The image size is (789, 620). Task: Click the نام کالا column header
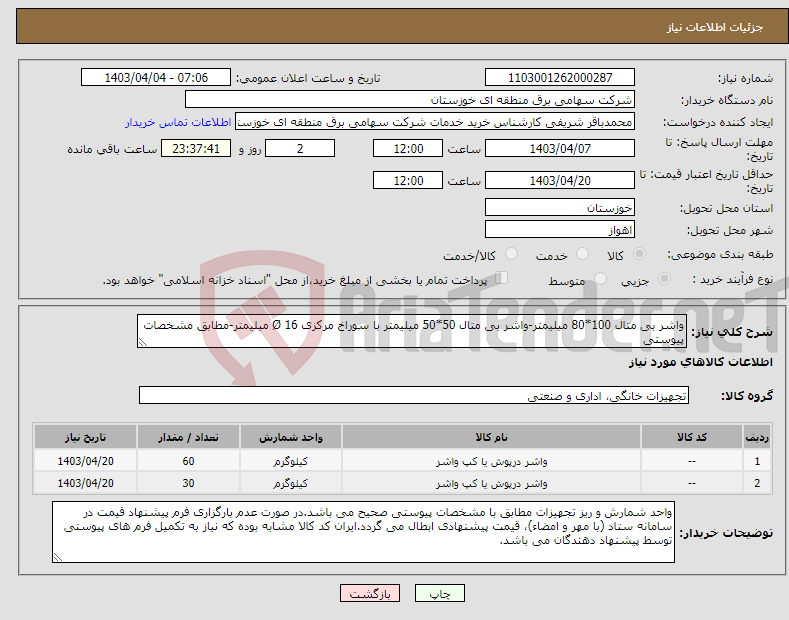click(x=491, y=437)
